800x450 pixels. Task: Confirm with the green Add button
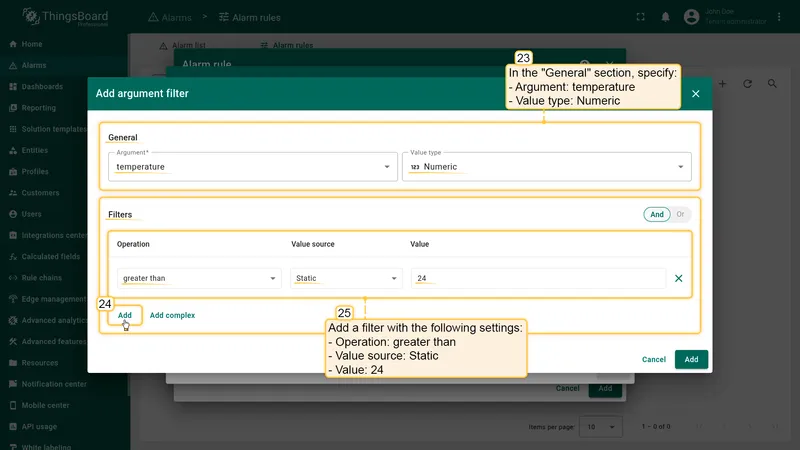click(x=691, y=359)
